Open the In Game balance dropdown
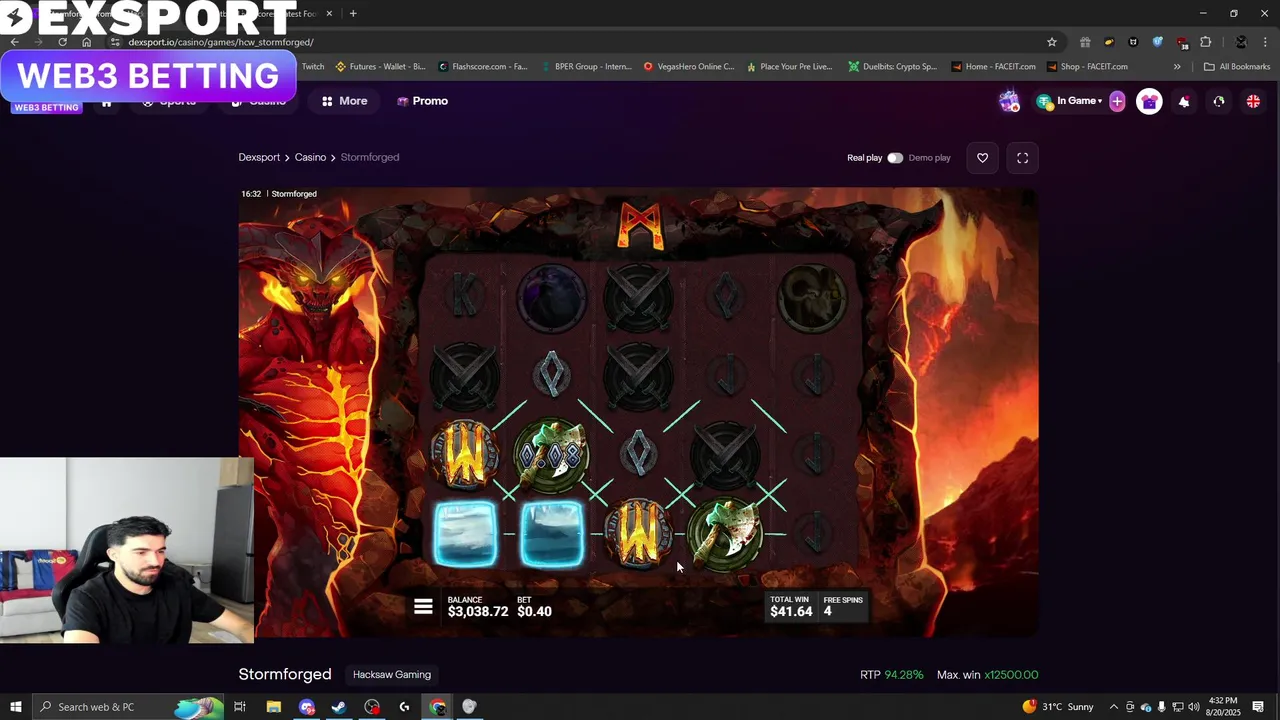Image resolution: width=1280 pixels, height=720 pixels. (1070, 101)
